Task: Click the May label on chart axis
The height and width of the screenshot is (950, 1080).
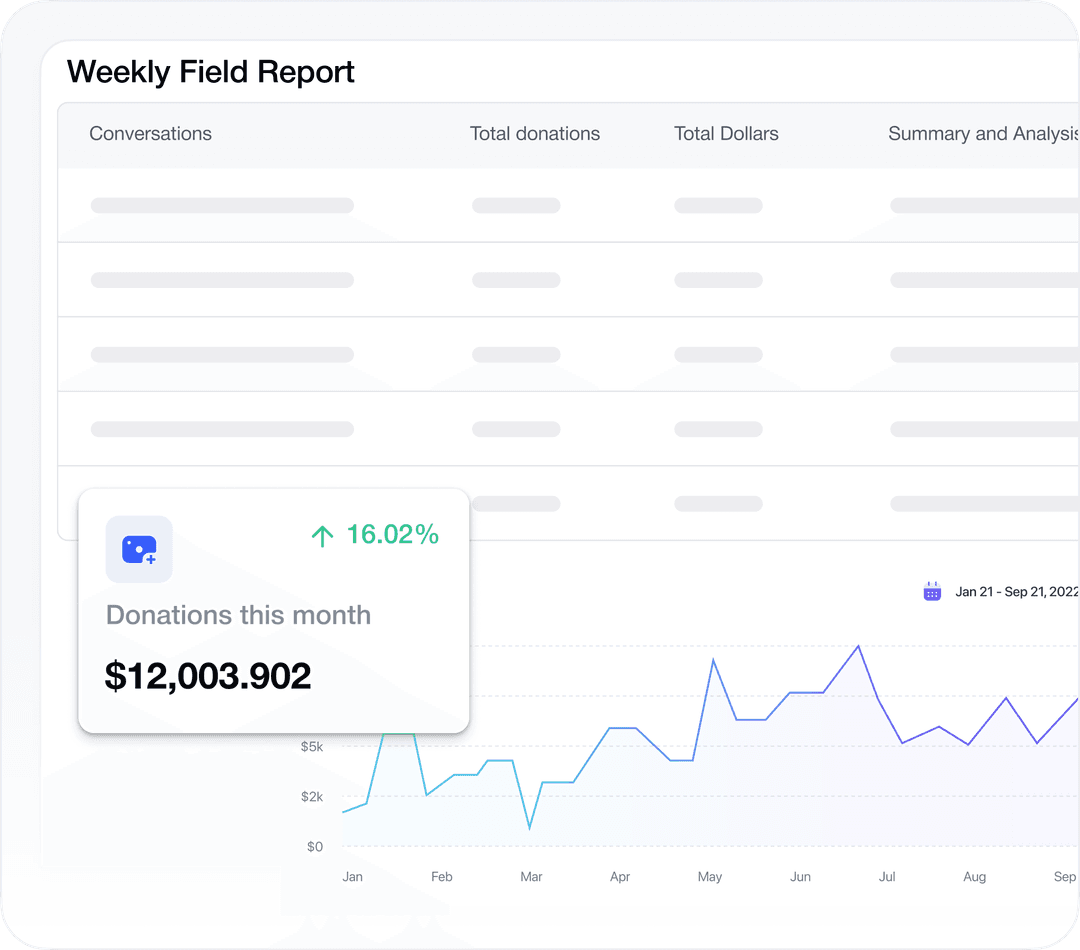Action: click(710, 877)
